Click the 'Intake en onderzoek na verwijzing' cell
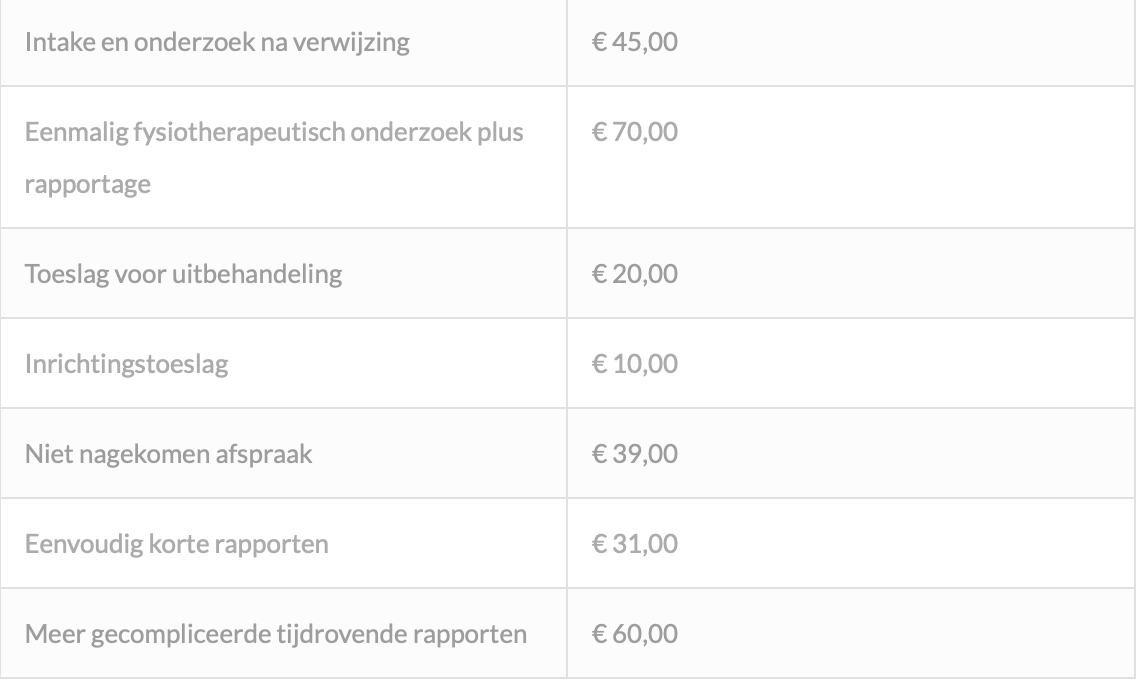Screen dimensions: 1136x682 pyautogui.click(x=217, y=44)
